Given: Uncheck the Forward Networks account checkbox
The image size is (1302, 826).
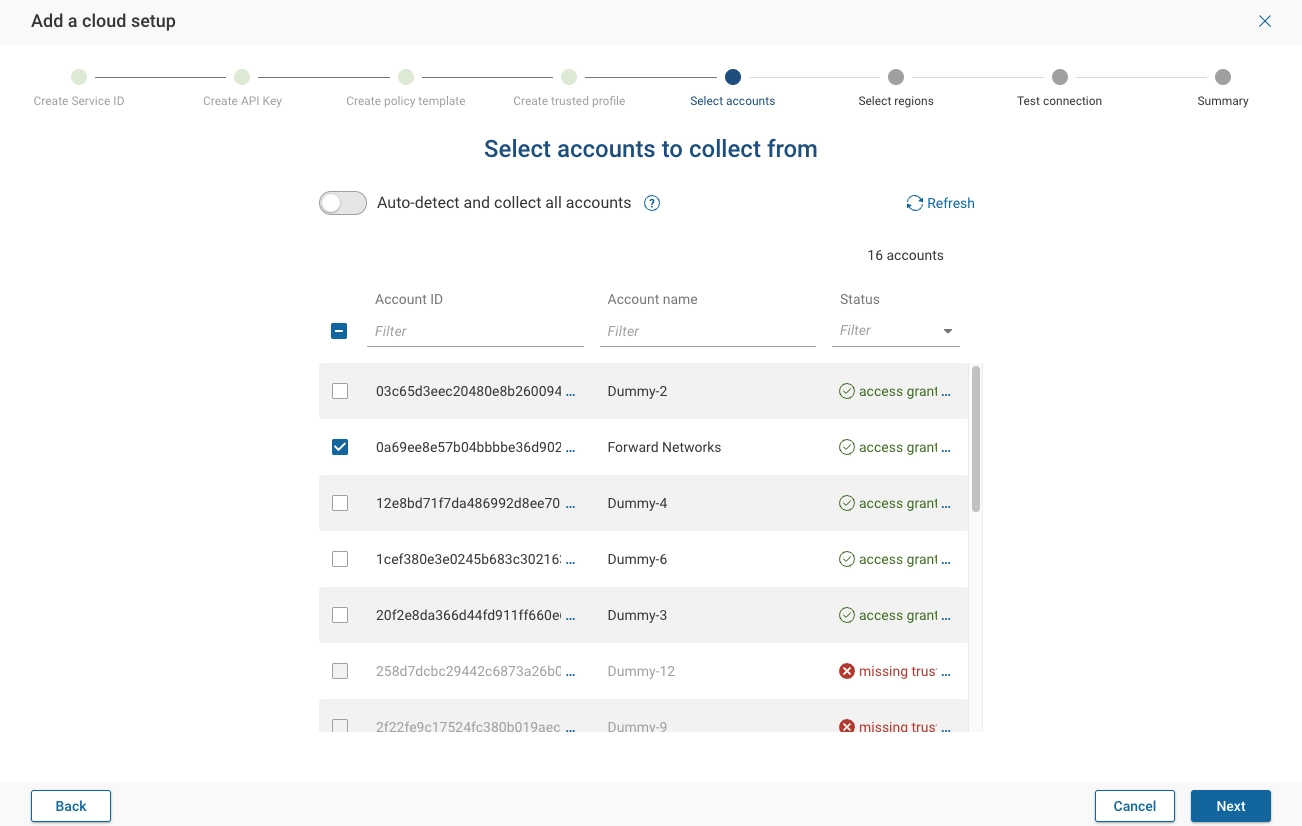Looking at the screenshot, I should (340, 447).
